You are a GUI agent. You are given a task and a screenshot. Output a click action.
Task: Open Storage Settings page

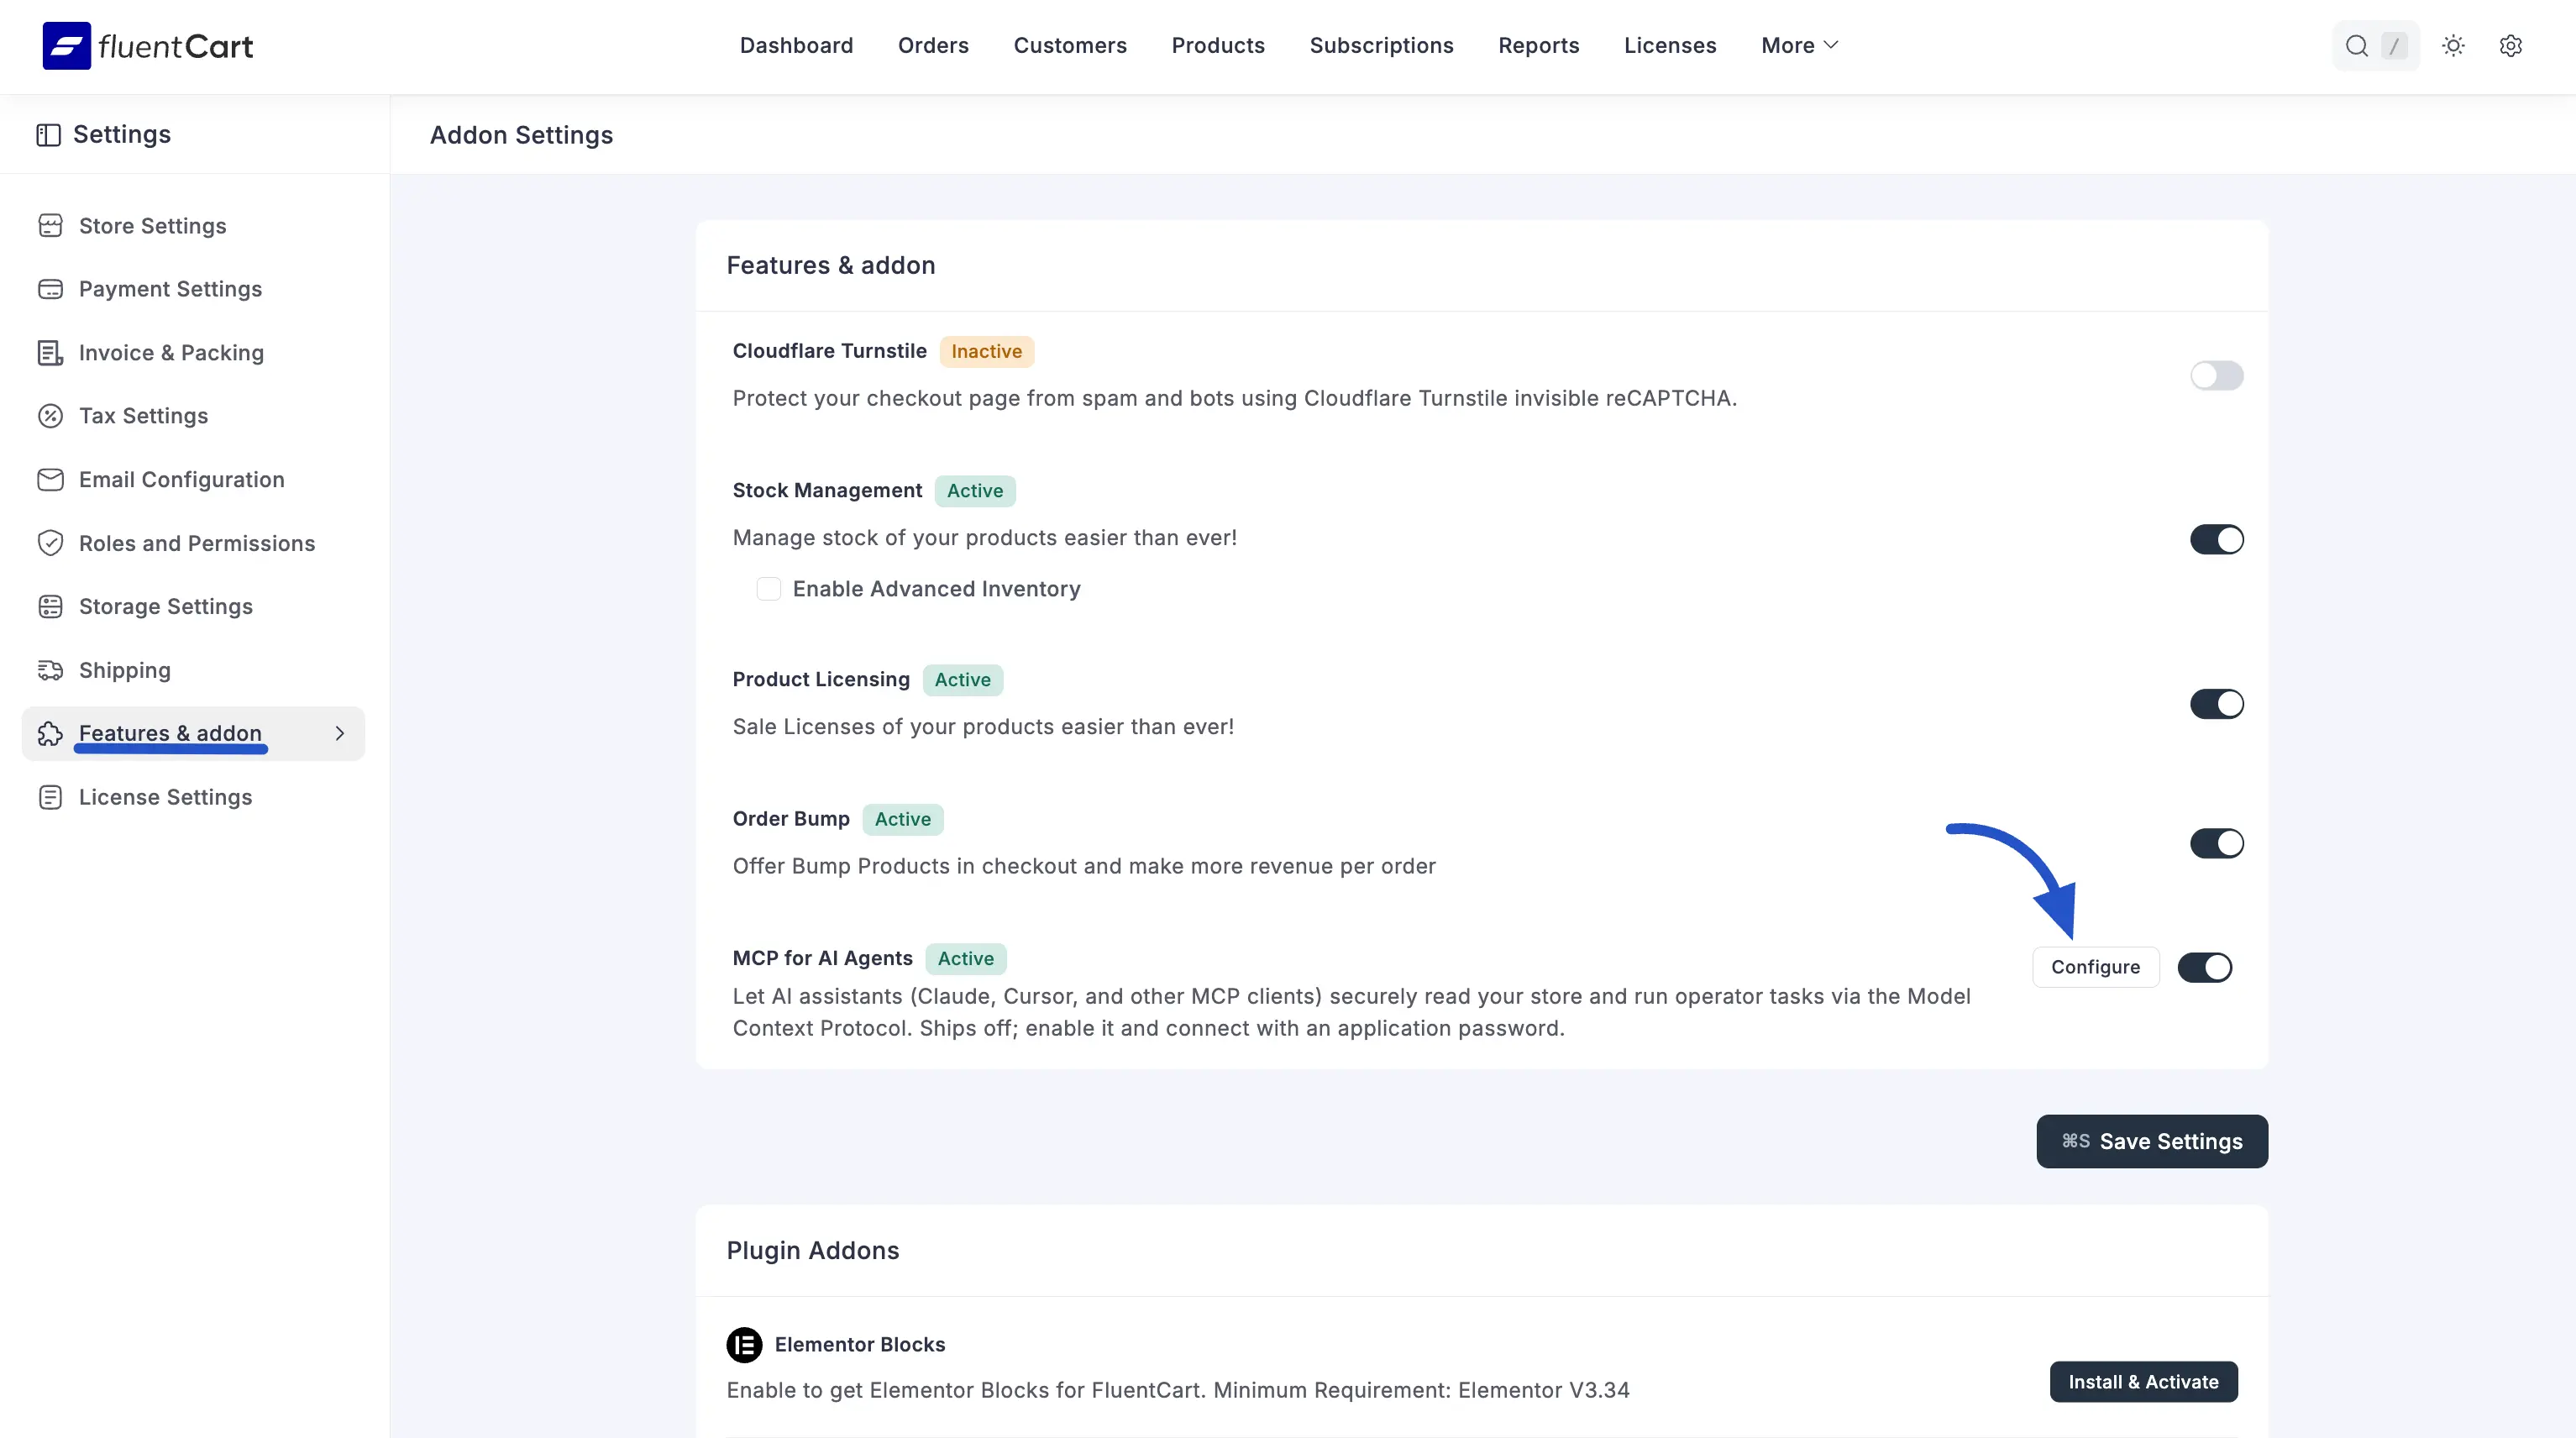pyautogui.click(x=165, y=607)
